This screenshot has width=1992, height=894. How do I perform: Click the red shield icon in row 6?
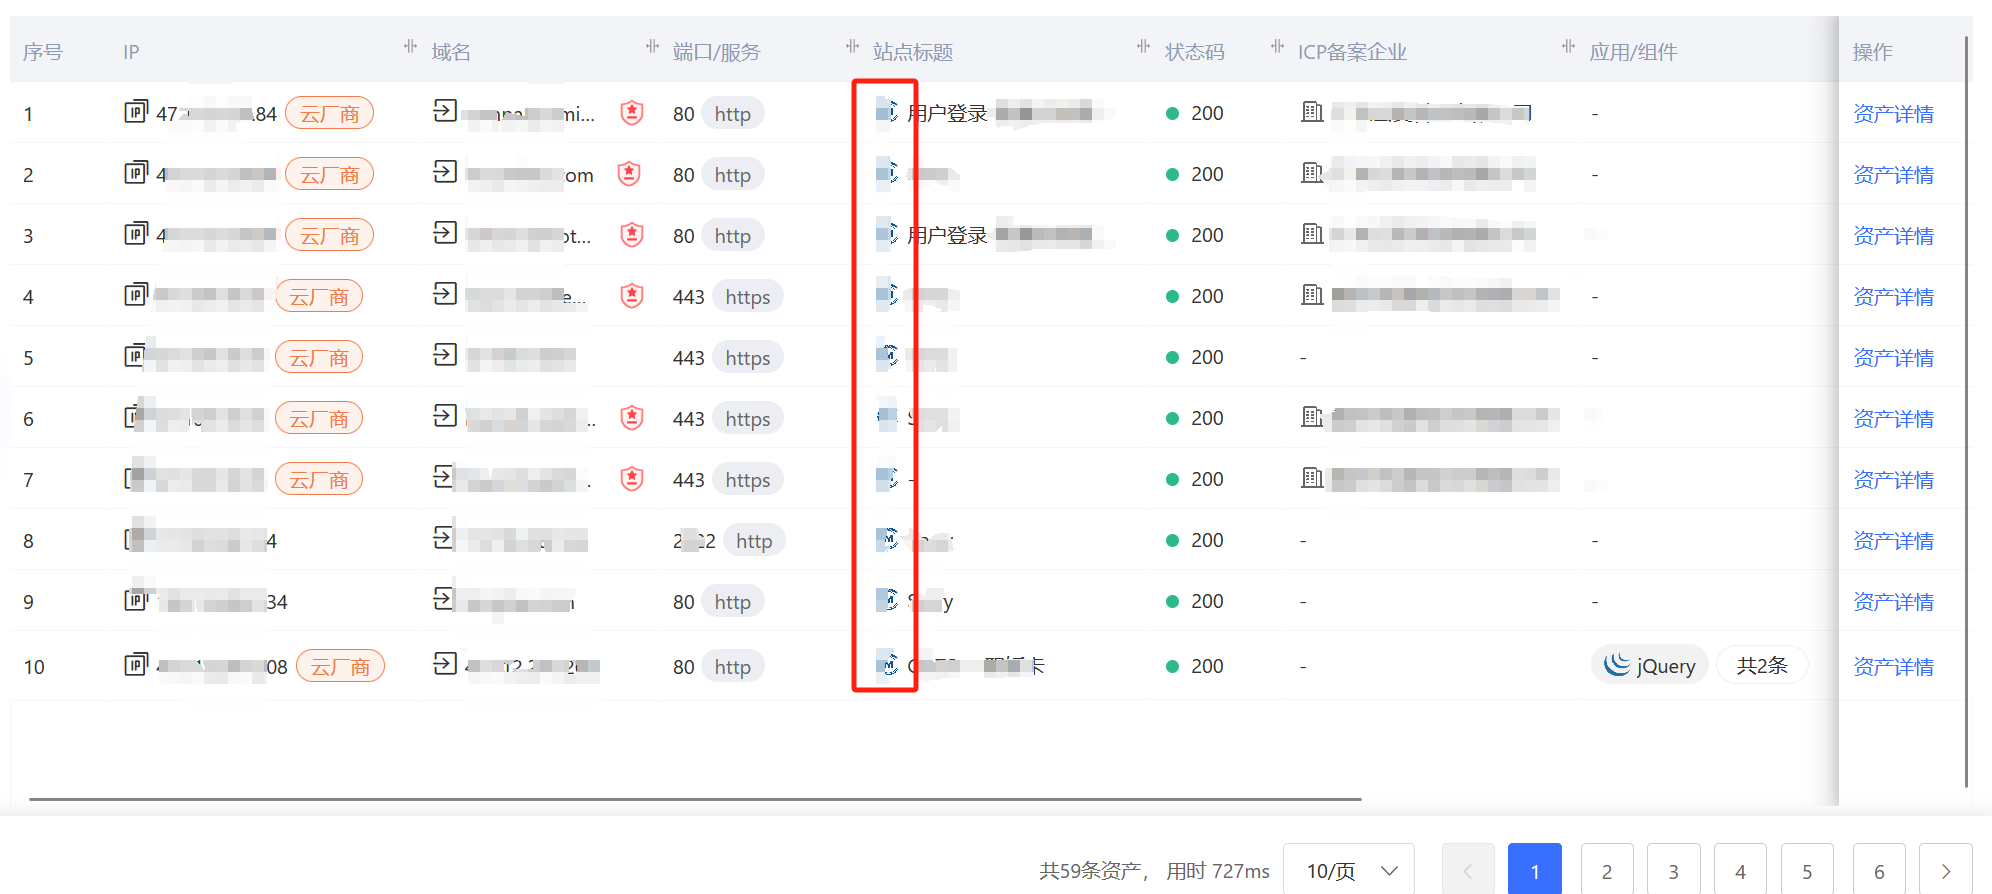point(631,417)
